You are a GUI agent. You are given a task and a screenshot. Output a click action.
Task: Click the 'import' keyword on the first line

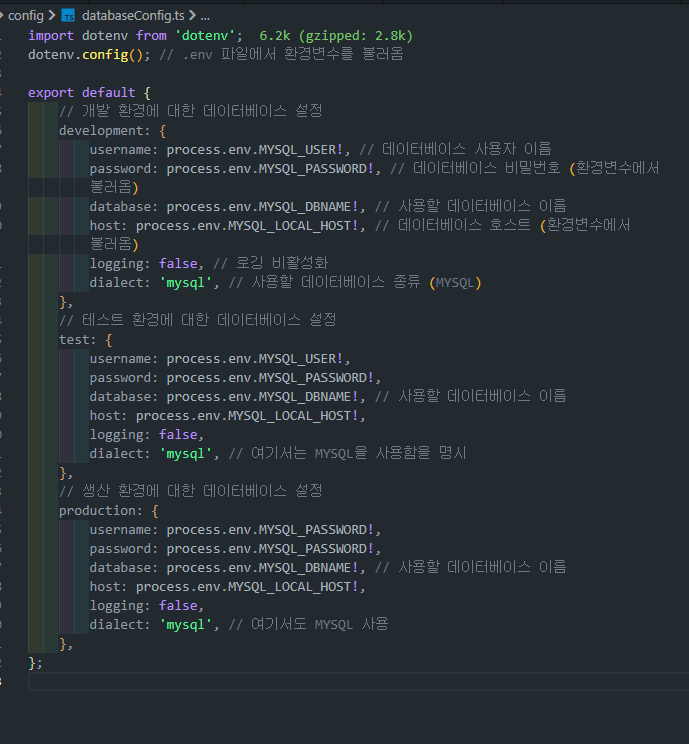coord(51,36)
